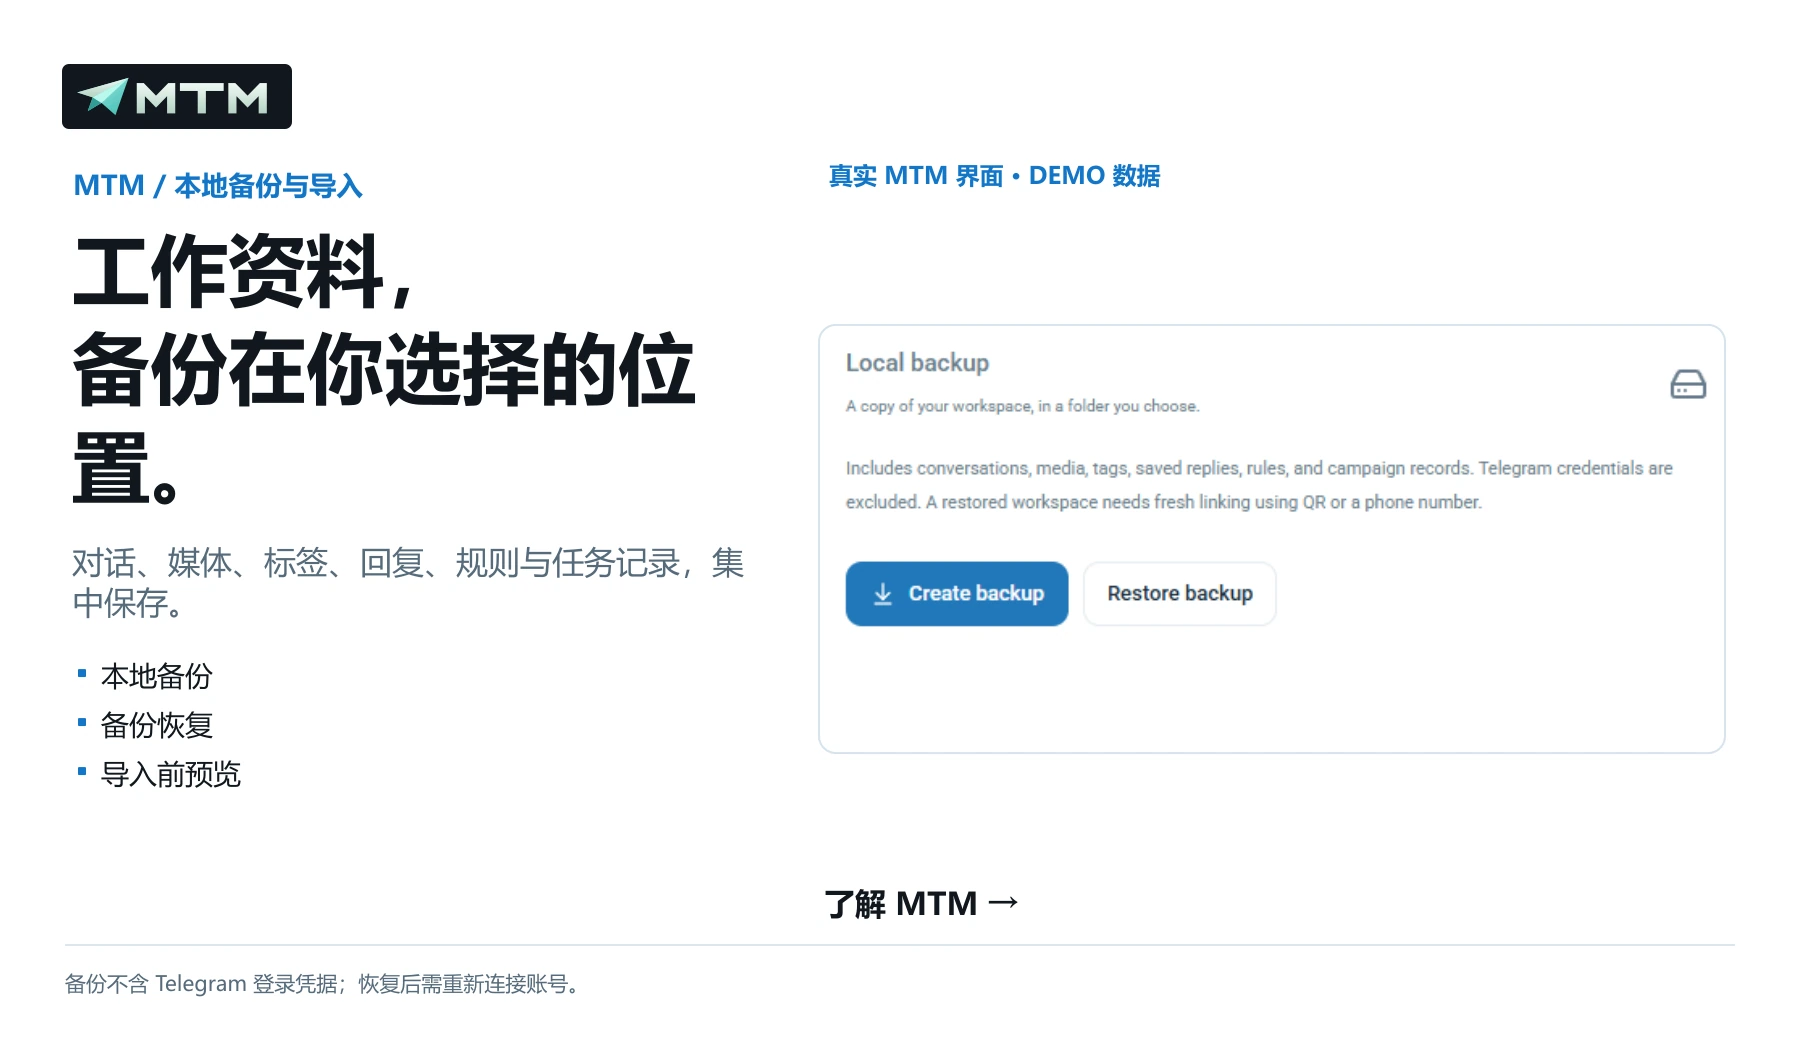This screenshot has width=1800, height=1050.
Task: Click the hard drive icon in Local backup card
Action: pyautogui.click(x=1688, y=384)
